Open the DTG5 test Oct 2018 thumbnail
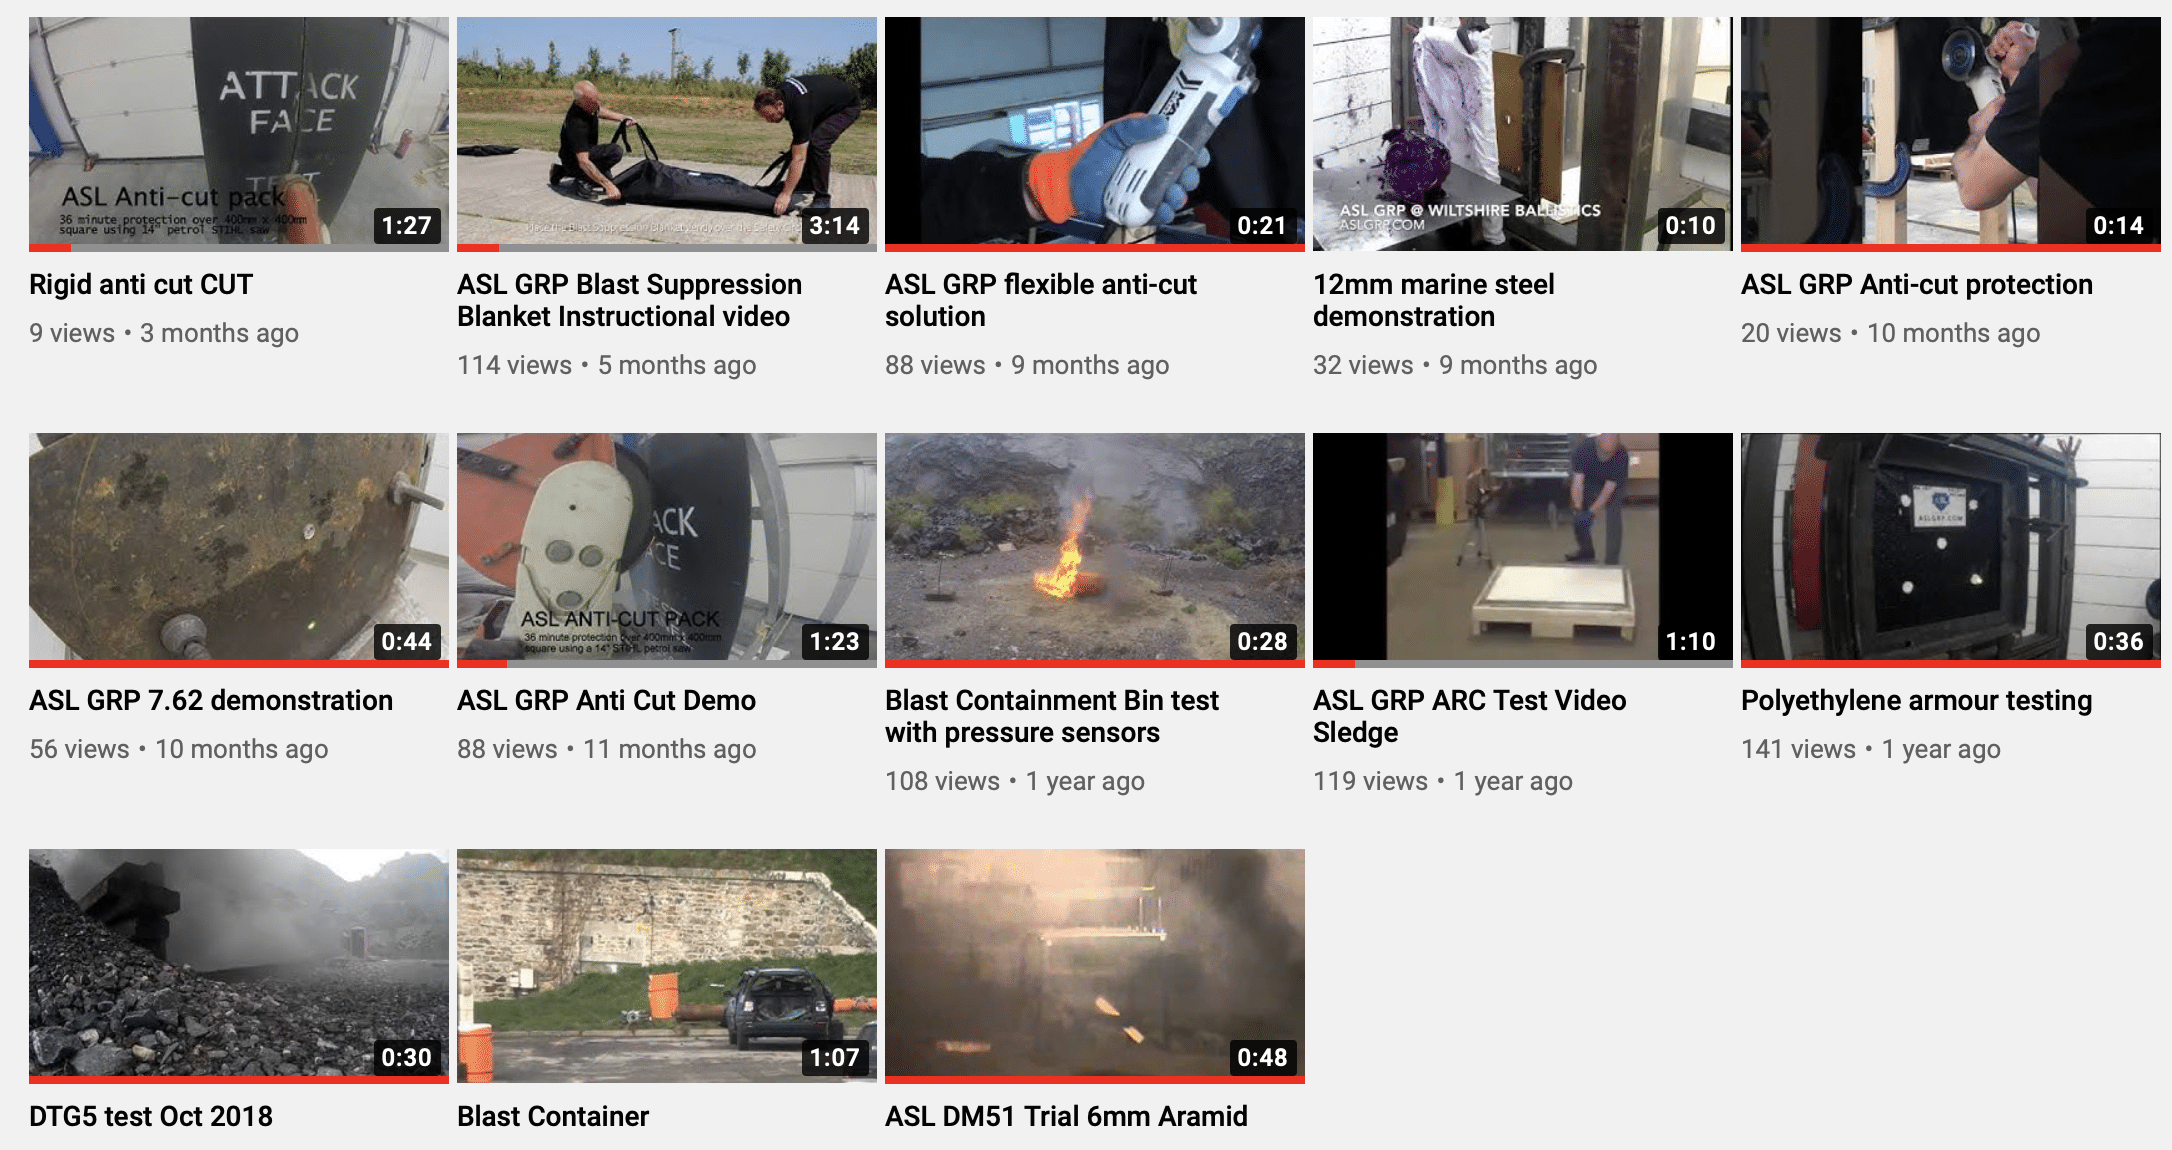2172x1150 pixels. click(239, 966)
